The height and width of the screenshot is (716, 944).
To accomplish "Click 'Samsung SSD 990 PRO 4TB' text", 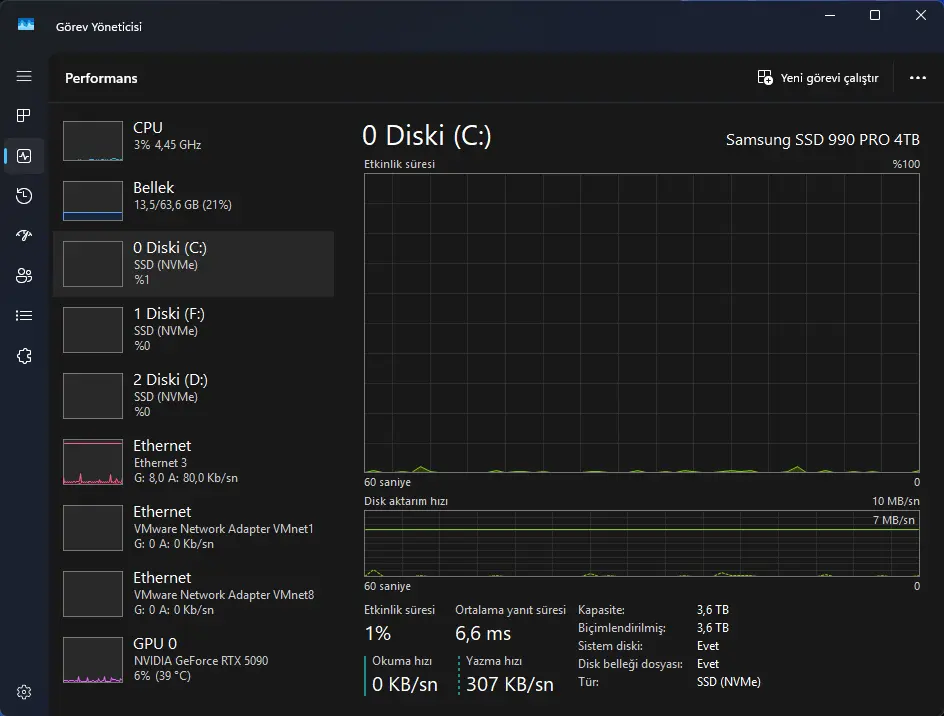I will coord(822,140).
